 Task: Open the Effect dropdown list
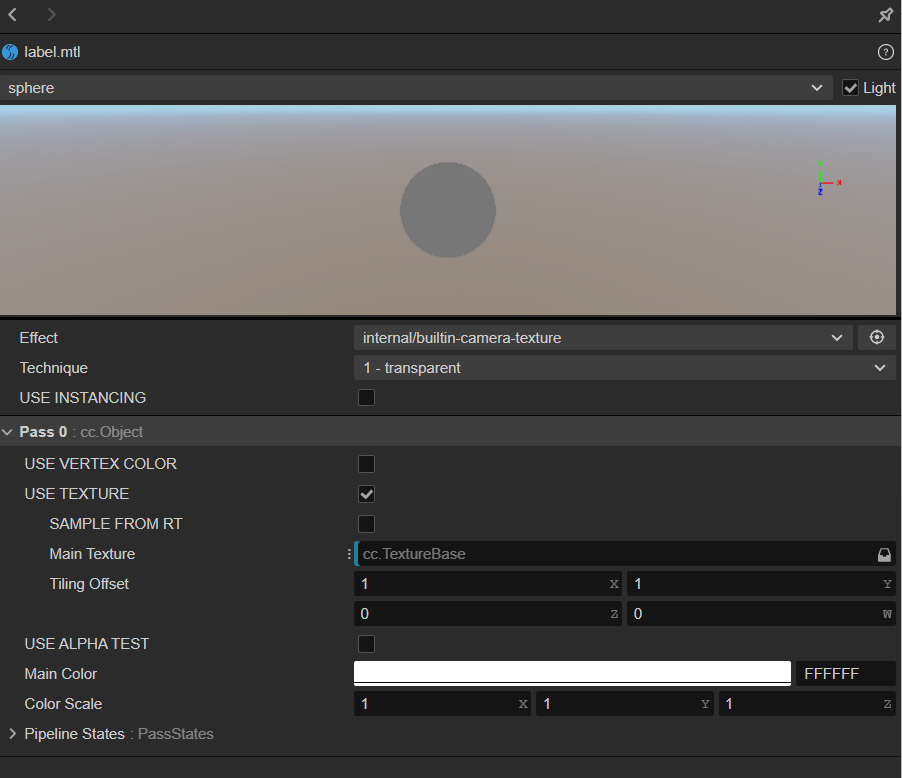point(603,338)
